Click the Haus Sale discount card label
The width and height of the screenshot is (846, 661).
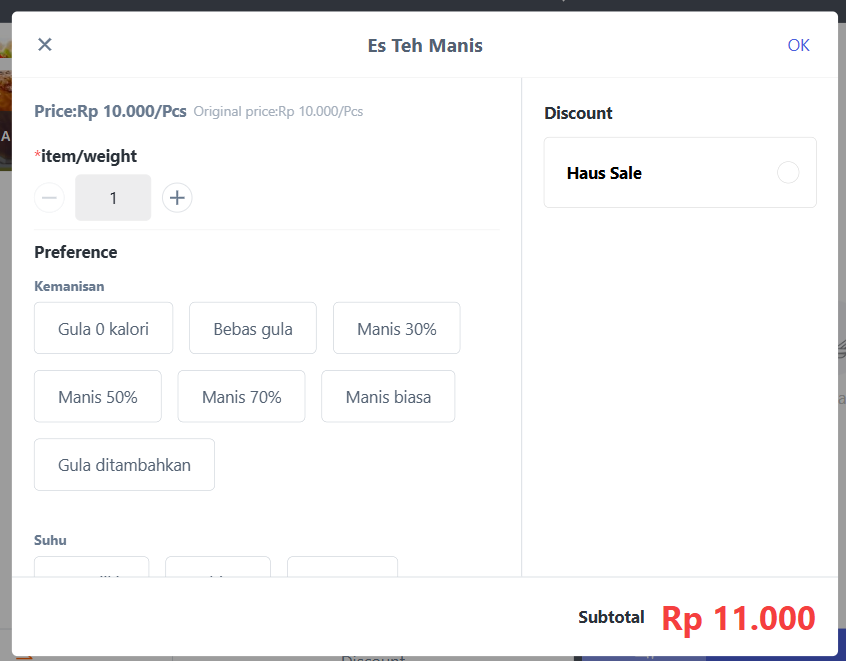[604, 173]
